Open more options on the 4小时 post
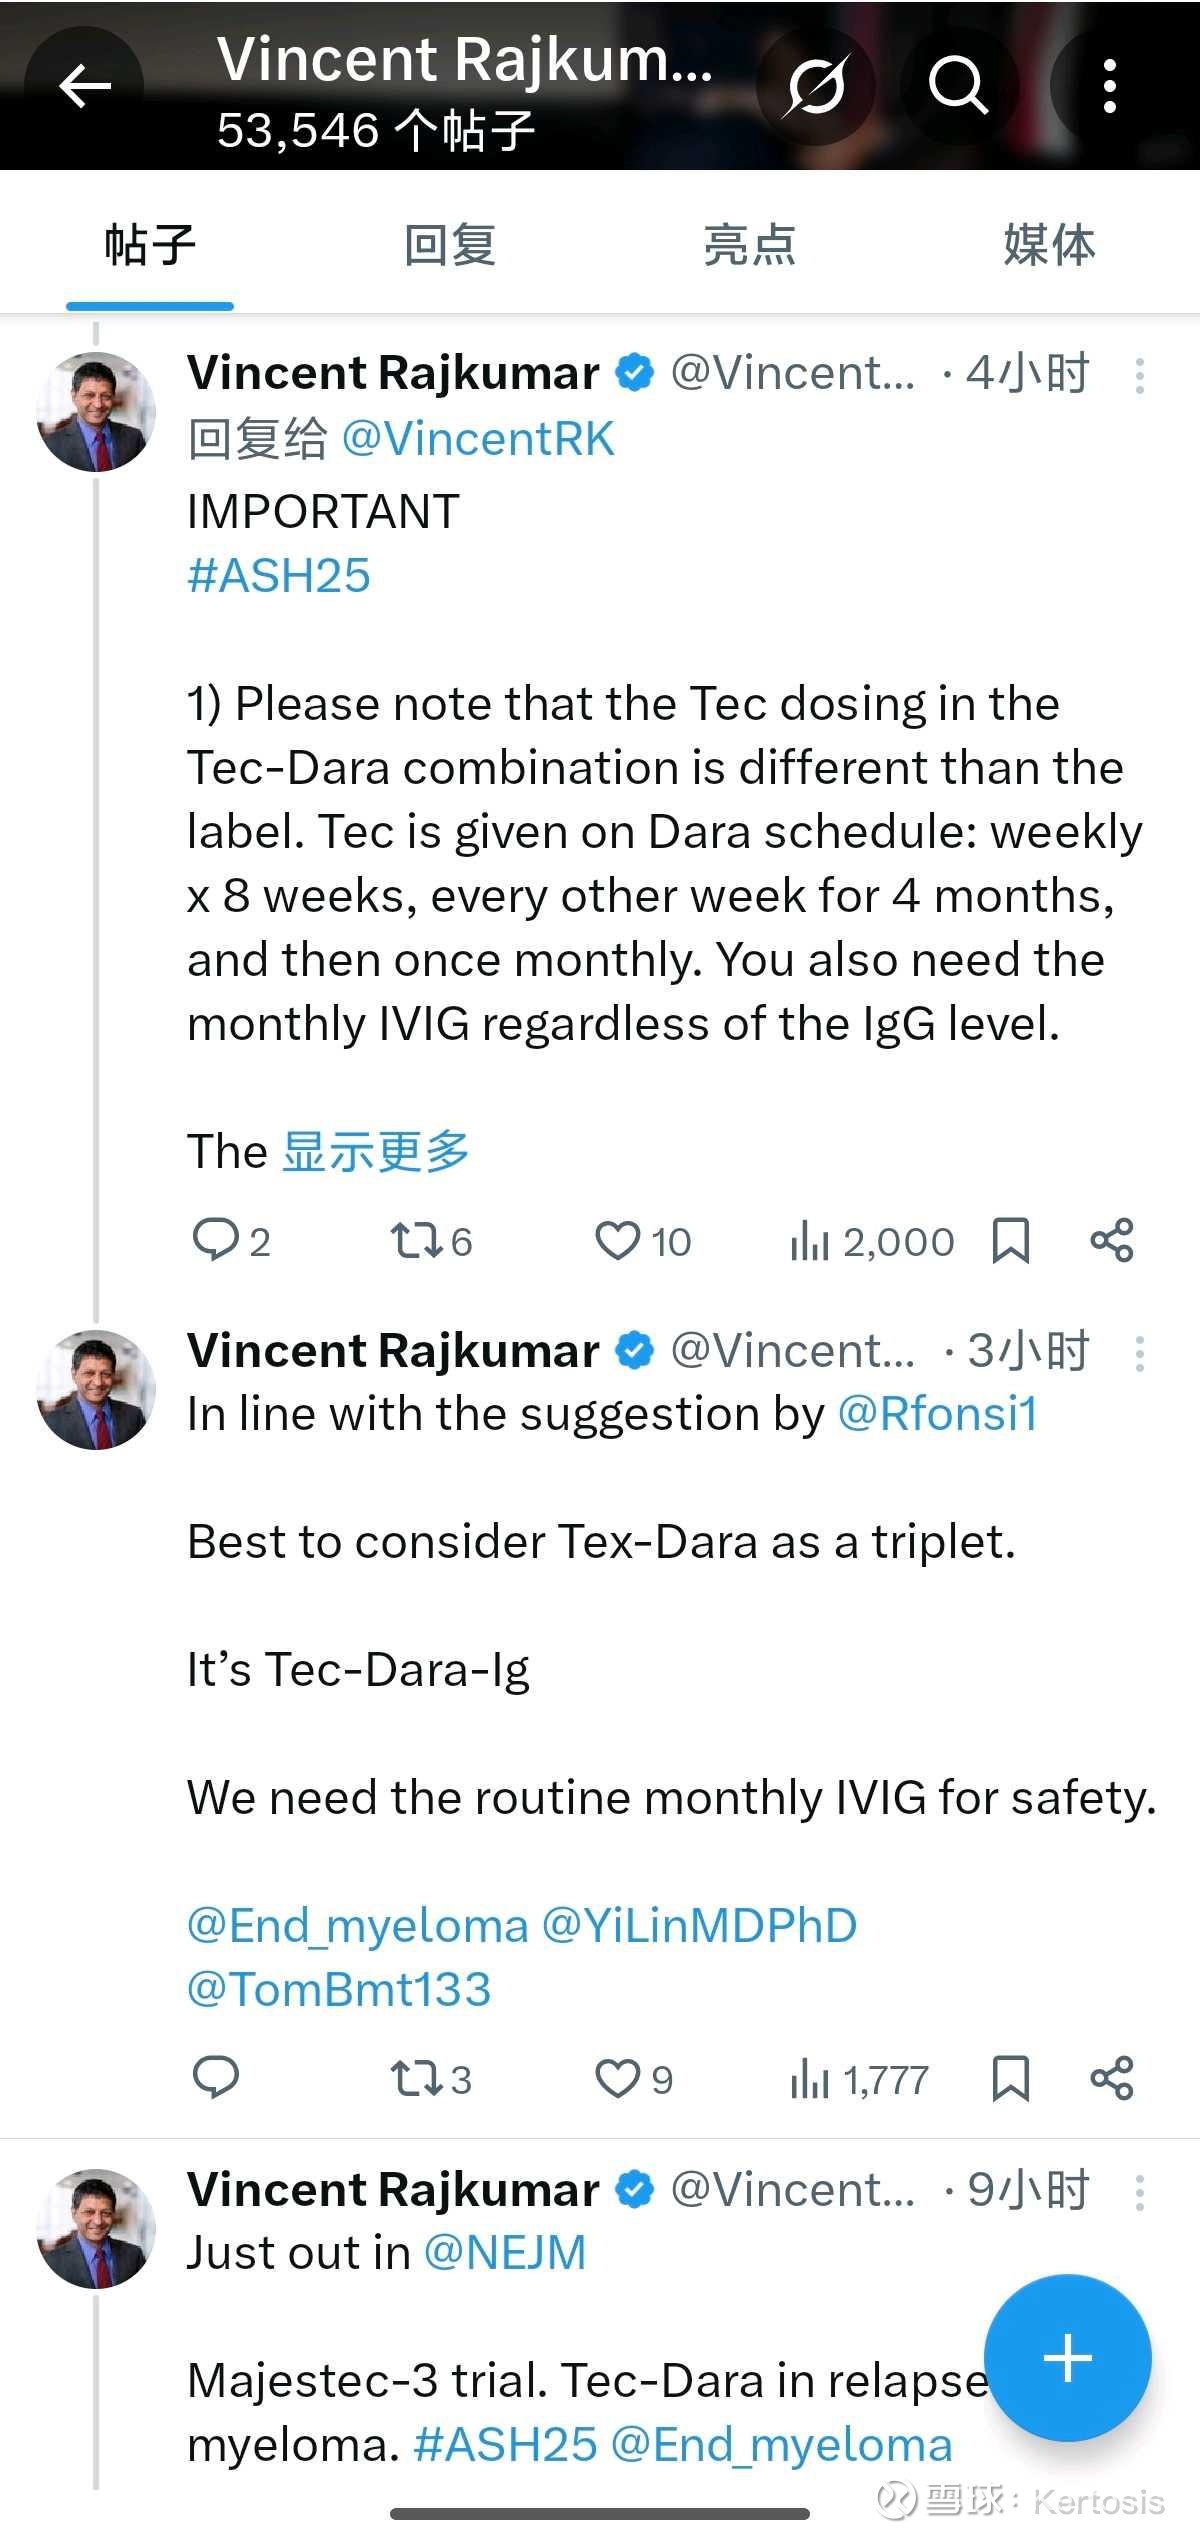The width and height of the screenshot is (1200, 2538). [1139, 376]
